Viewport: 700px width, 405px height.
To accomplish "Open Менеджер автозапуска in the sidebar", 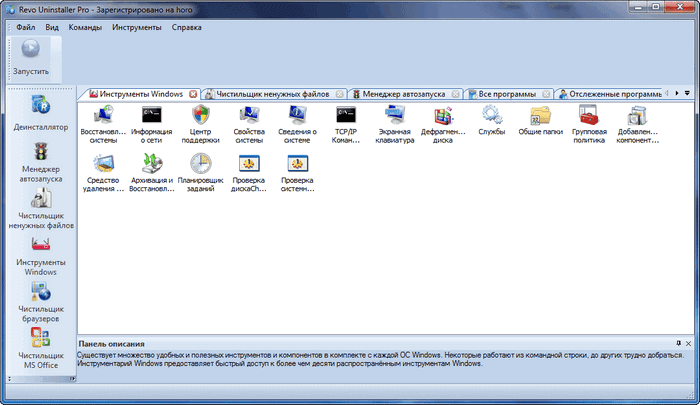I will tap(41, 162).
